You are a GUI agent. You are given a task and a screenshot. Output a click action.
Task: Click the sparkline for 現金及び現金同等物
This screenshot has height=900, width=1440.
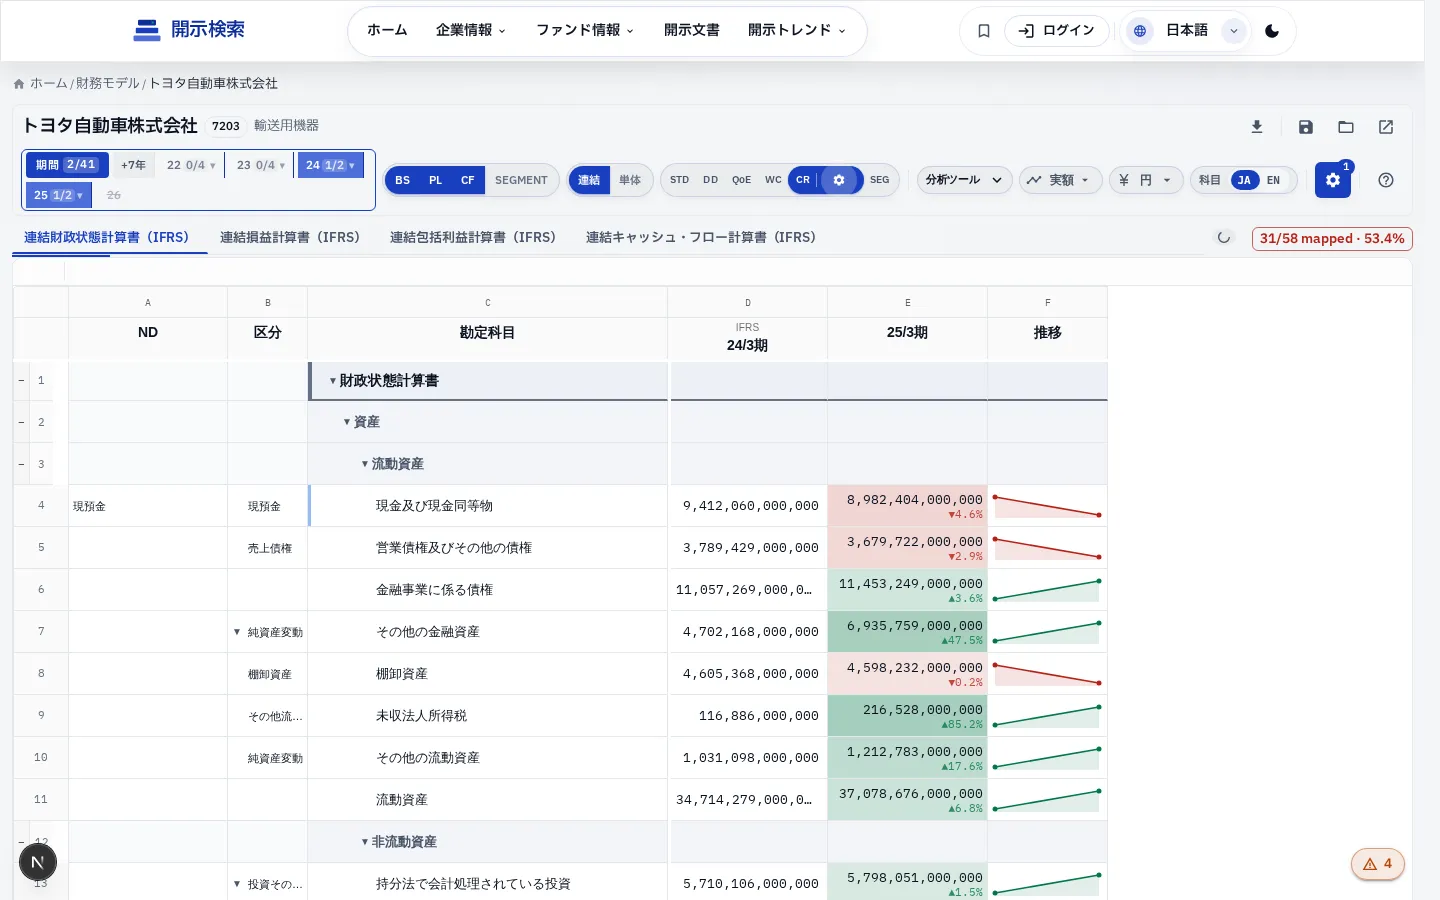(x=1047, y=506)
